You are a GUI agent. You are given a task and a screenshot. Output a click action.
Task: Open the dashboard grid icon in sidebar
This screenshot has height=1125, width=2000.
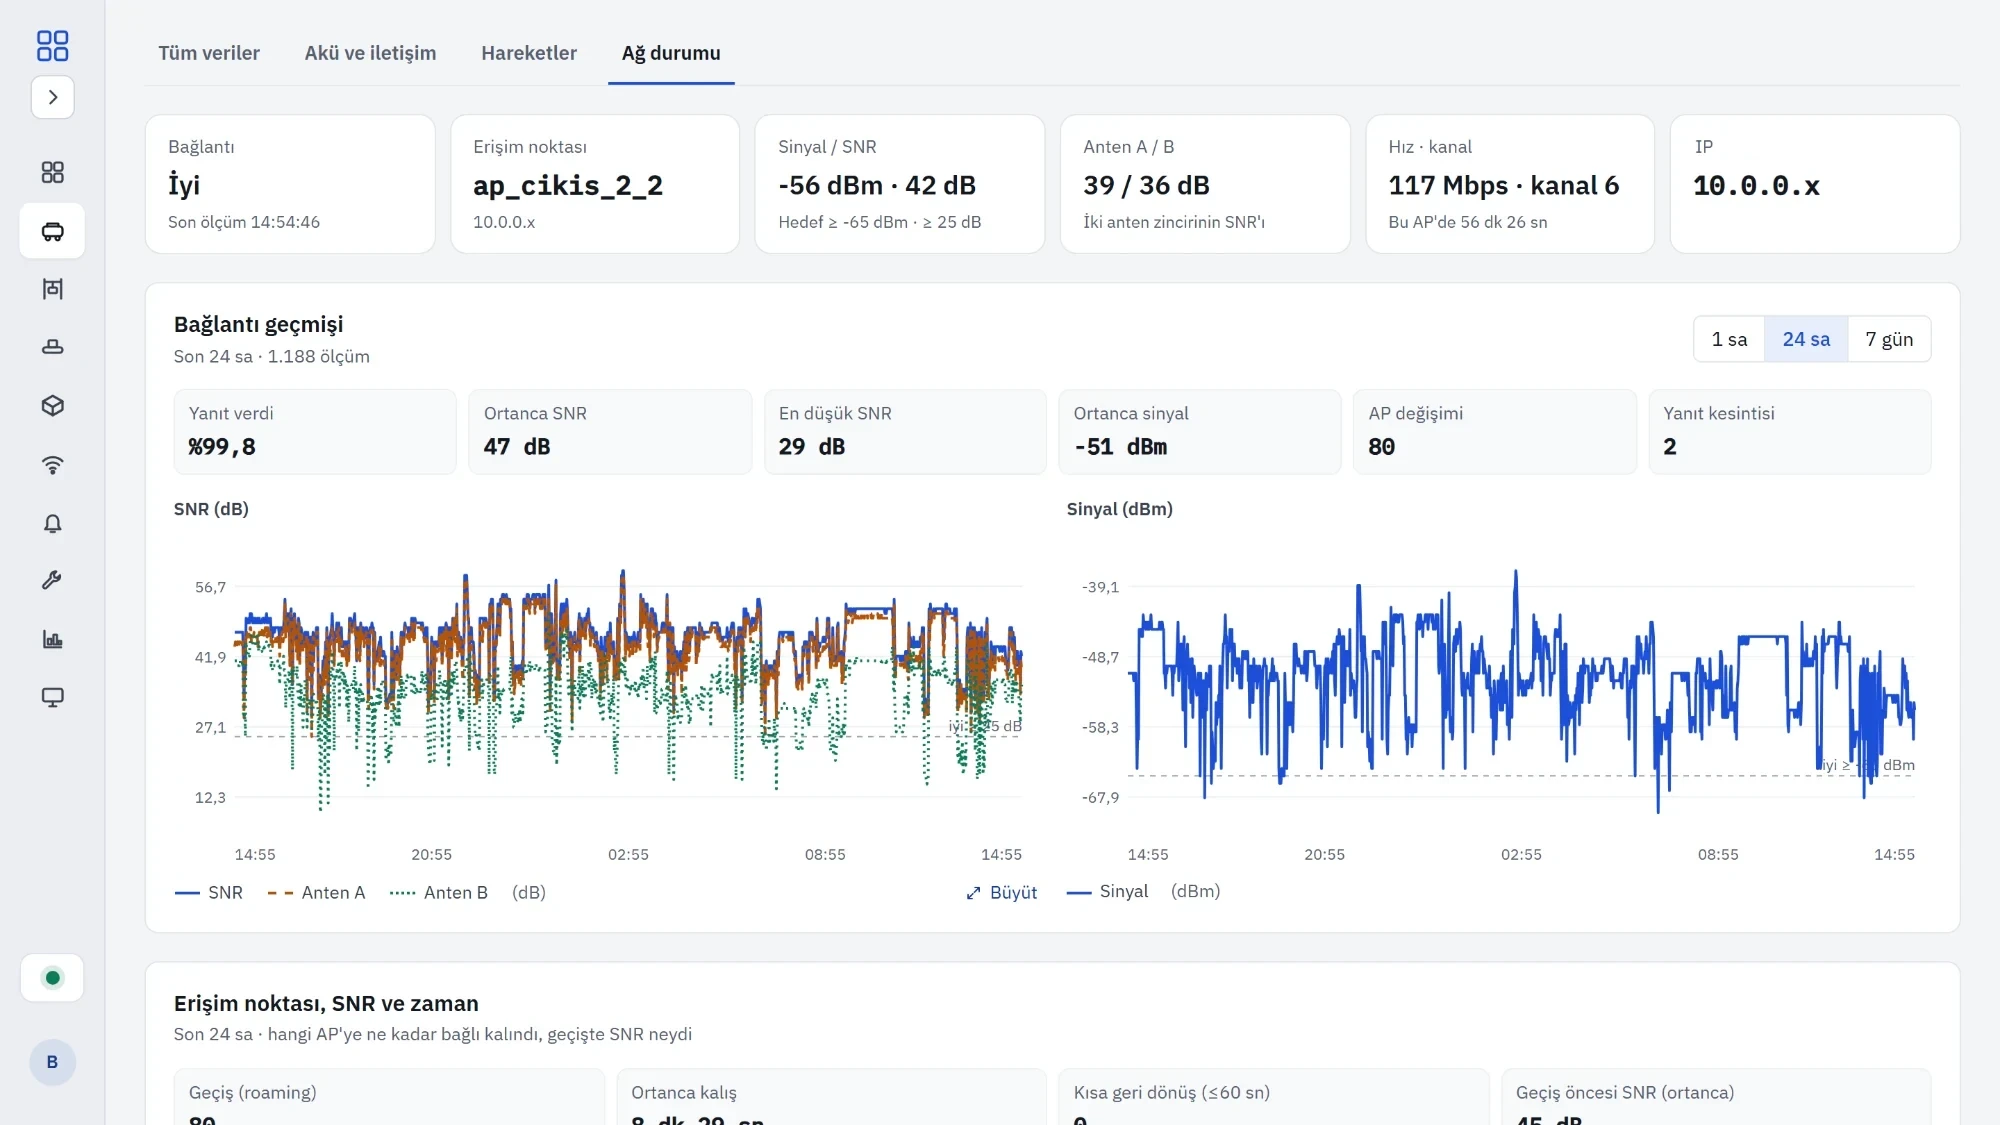[x=53, y=172]
